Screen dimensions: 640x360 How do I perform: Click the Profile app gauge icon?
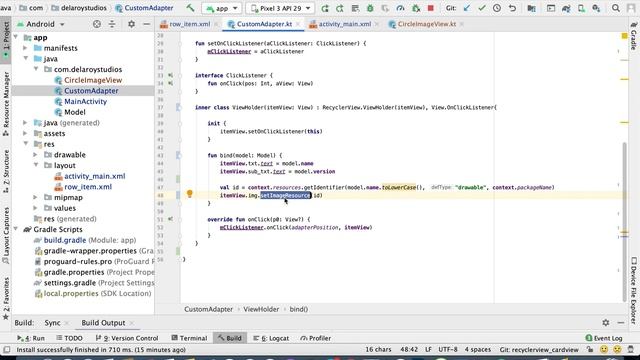coord(400,8)
